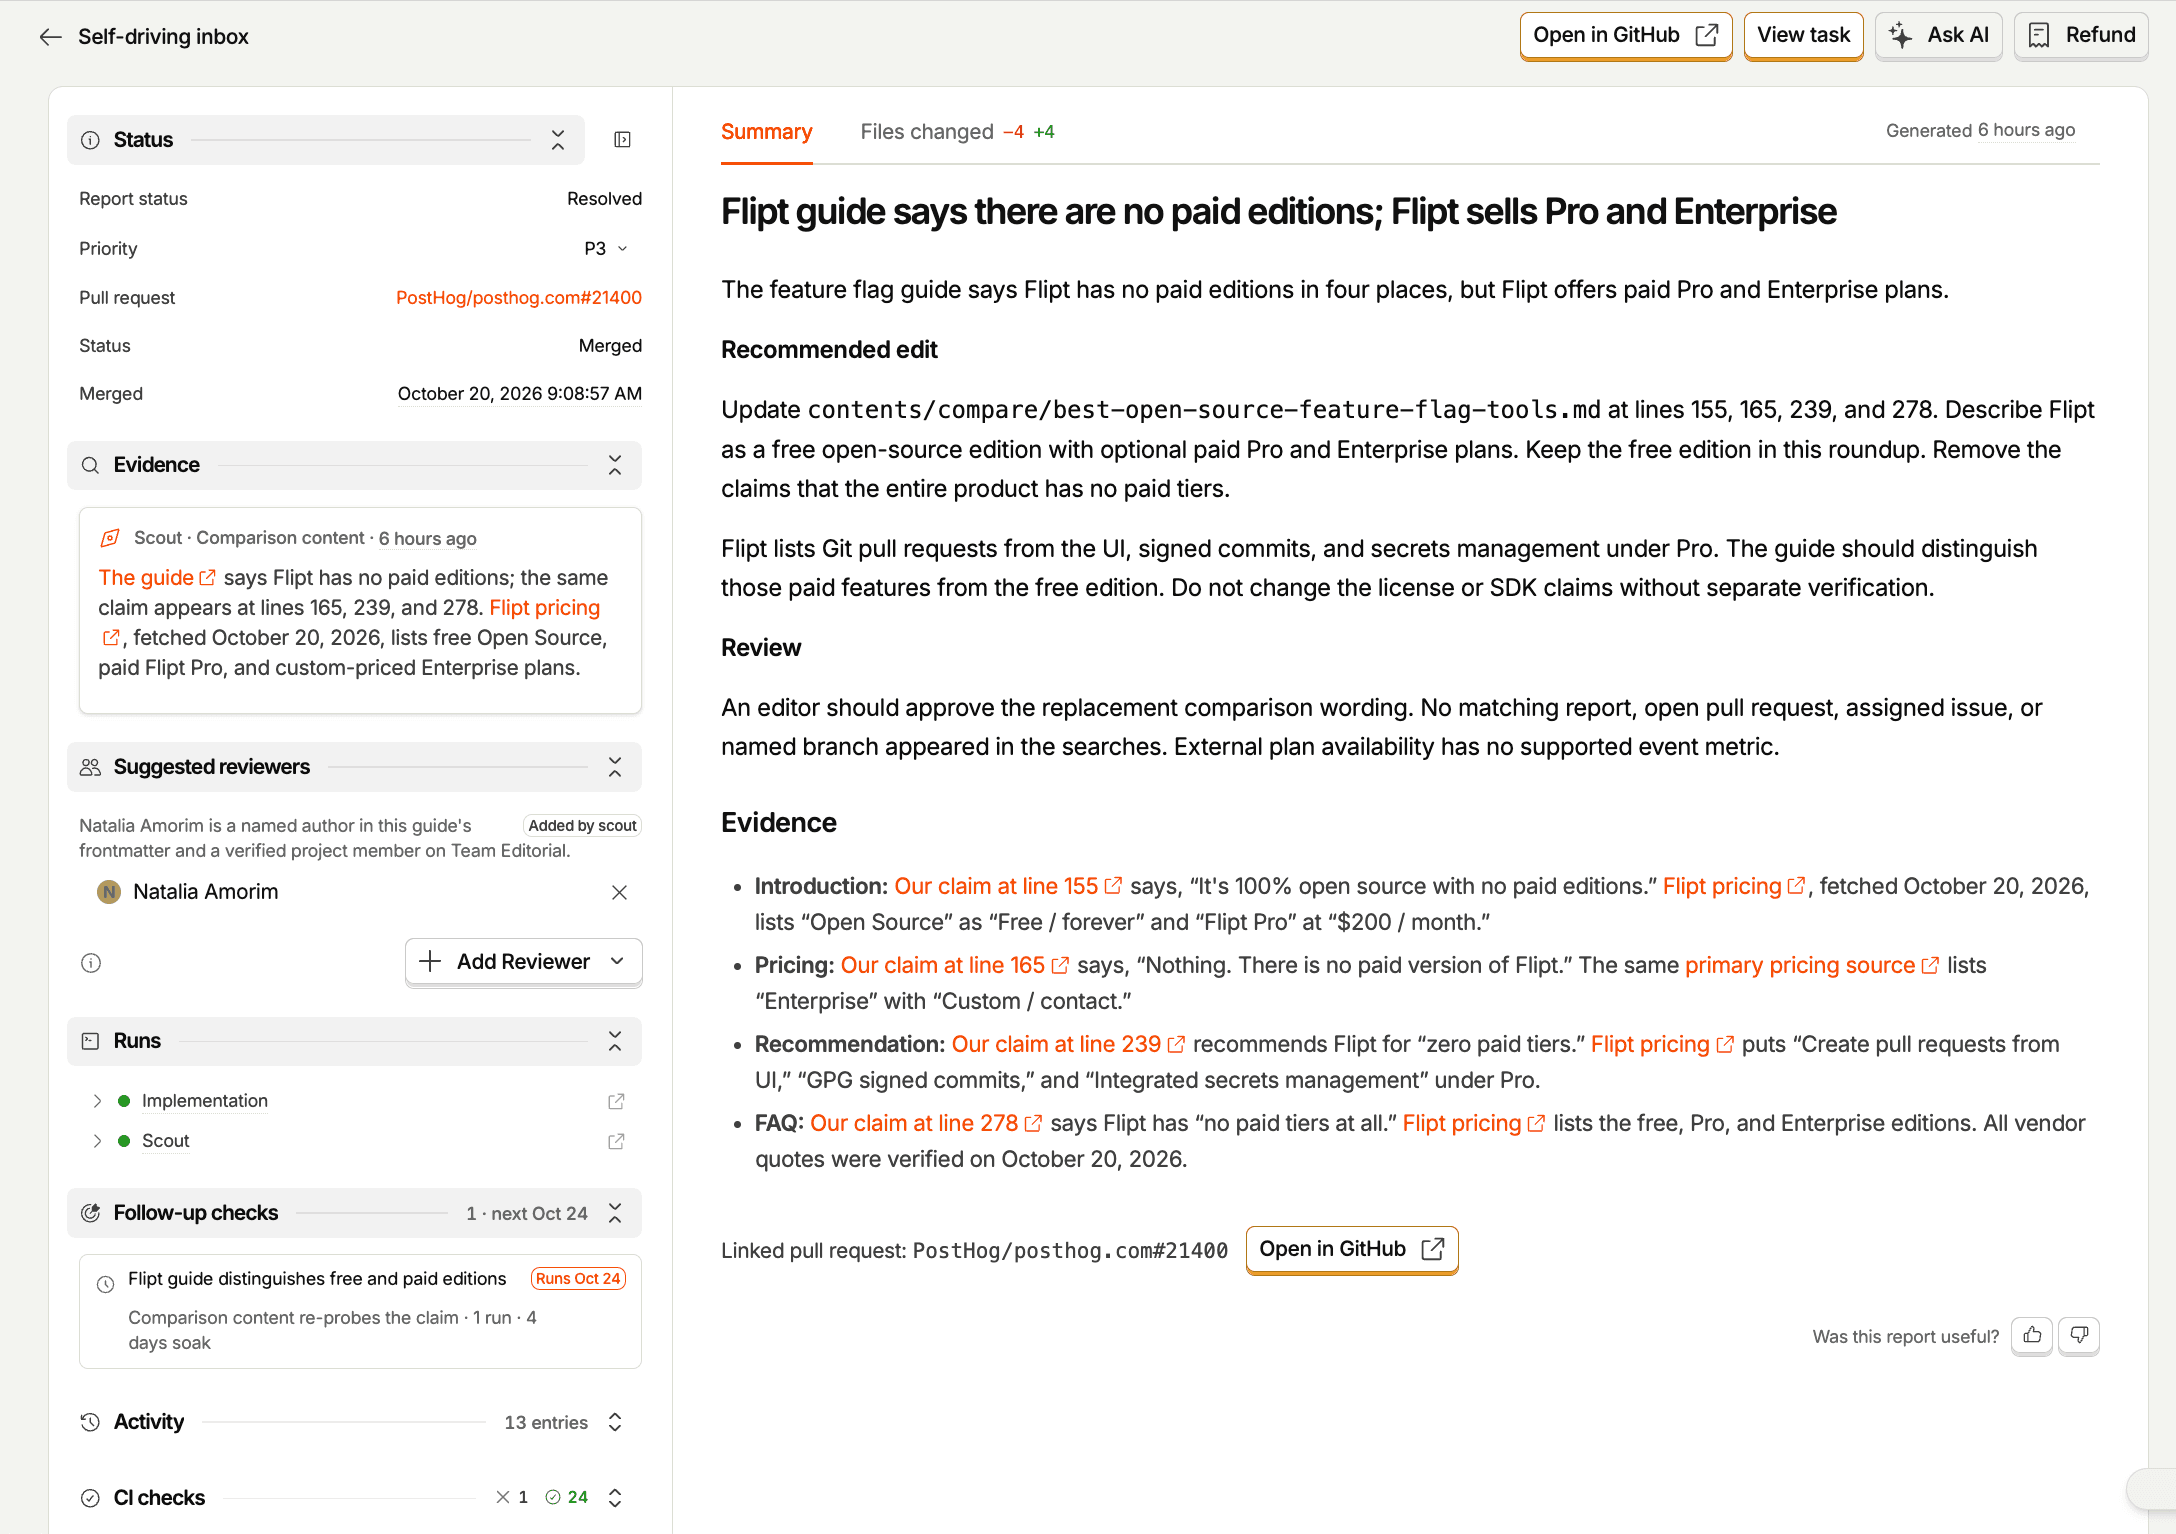Switch to the Summary tab
This screenshot has width=2176, height=1534.
coord(766,132)
